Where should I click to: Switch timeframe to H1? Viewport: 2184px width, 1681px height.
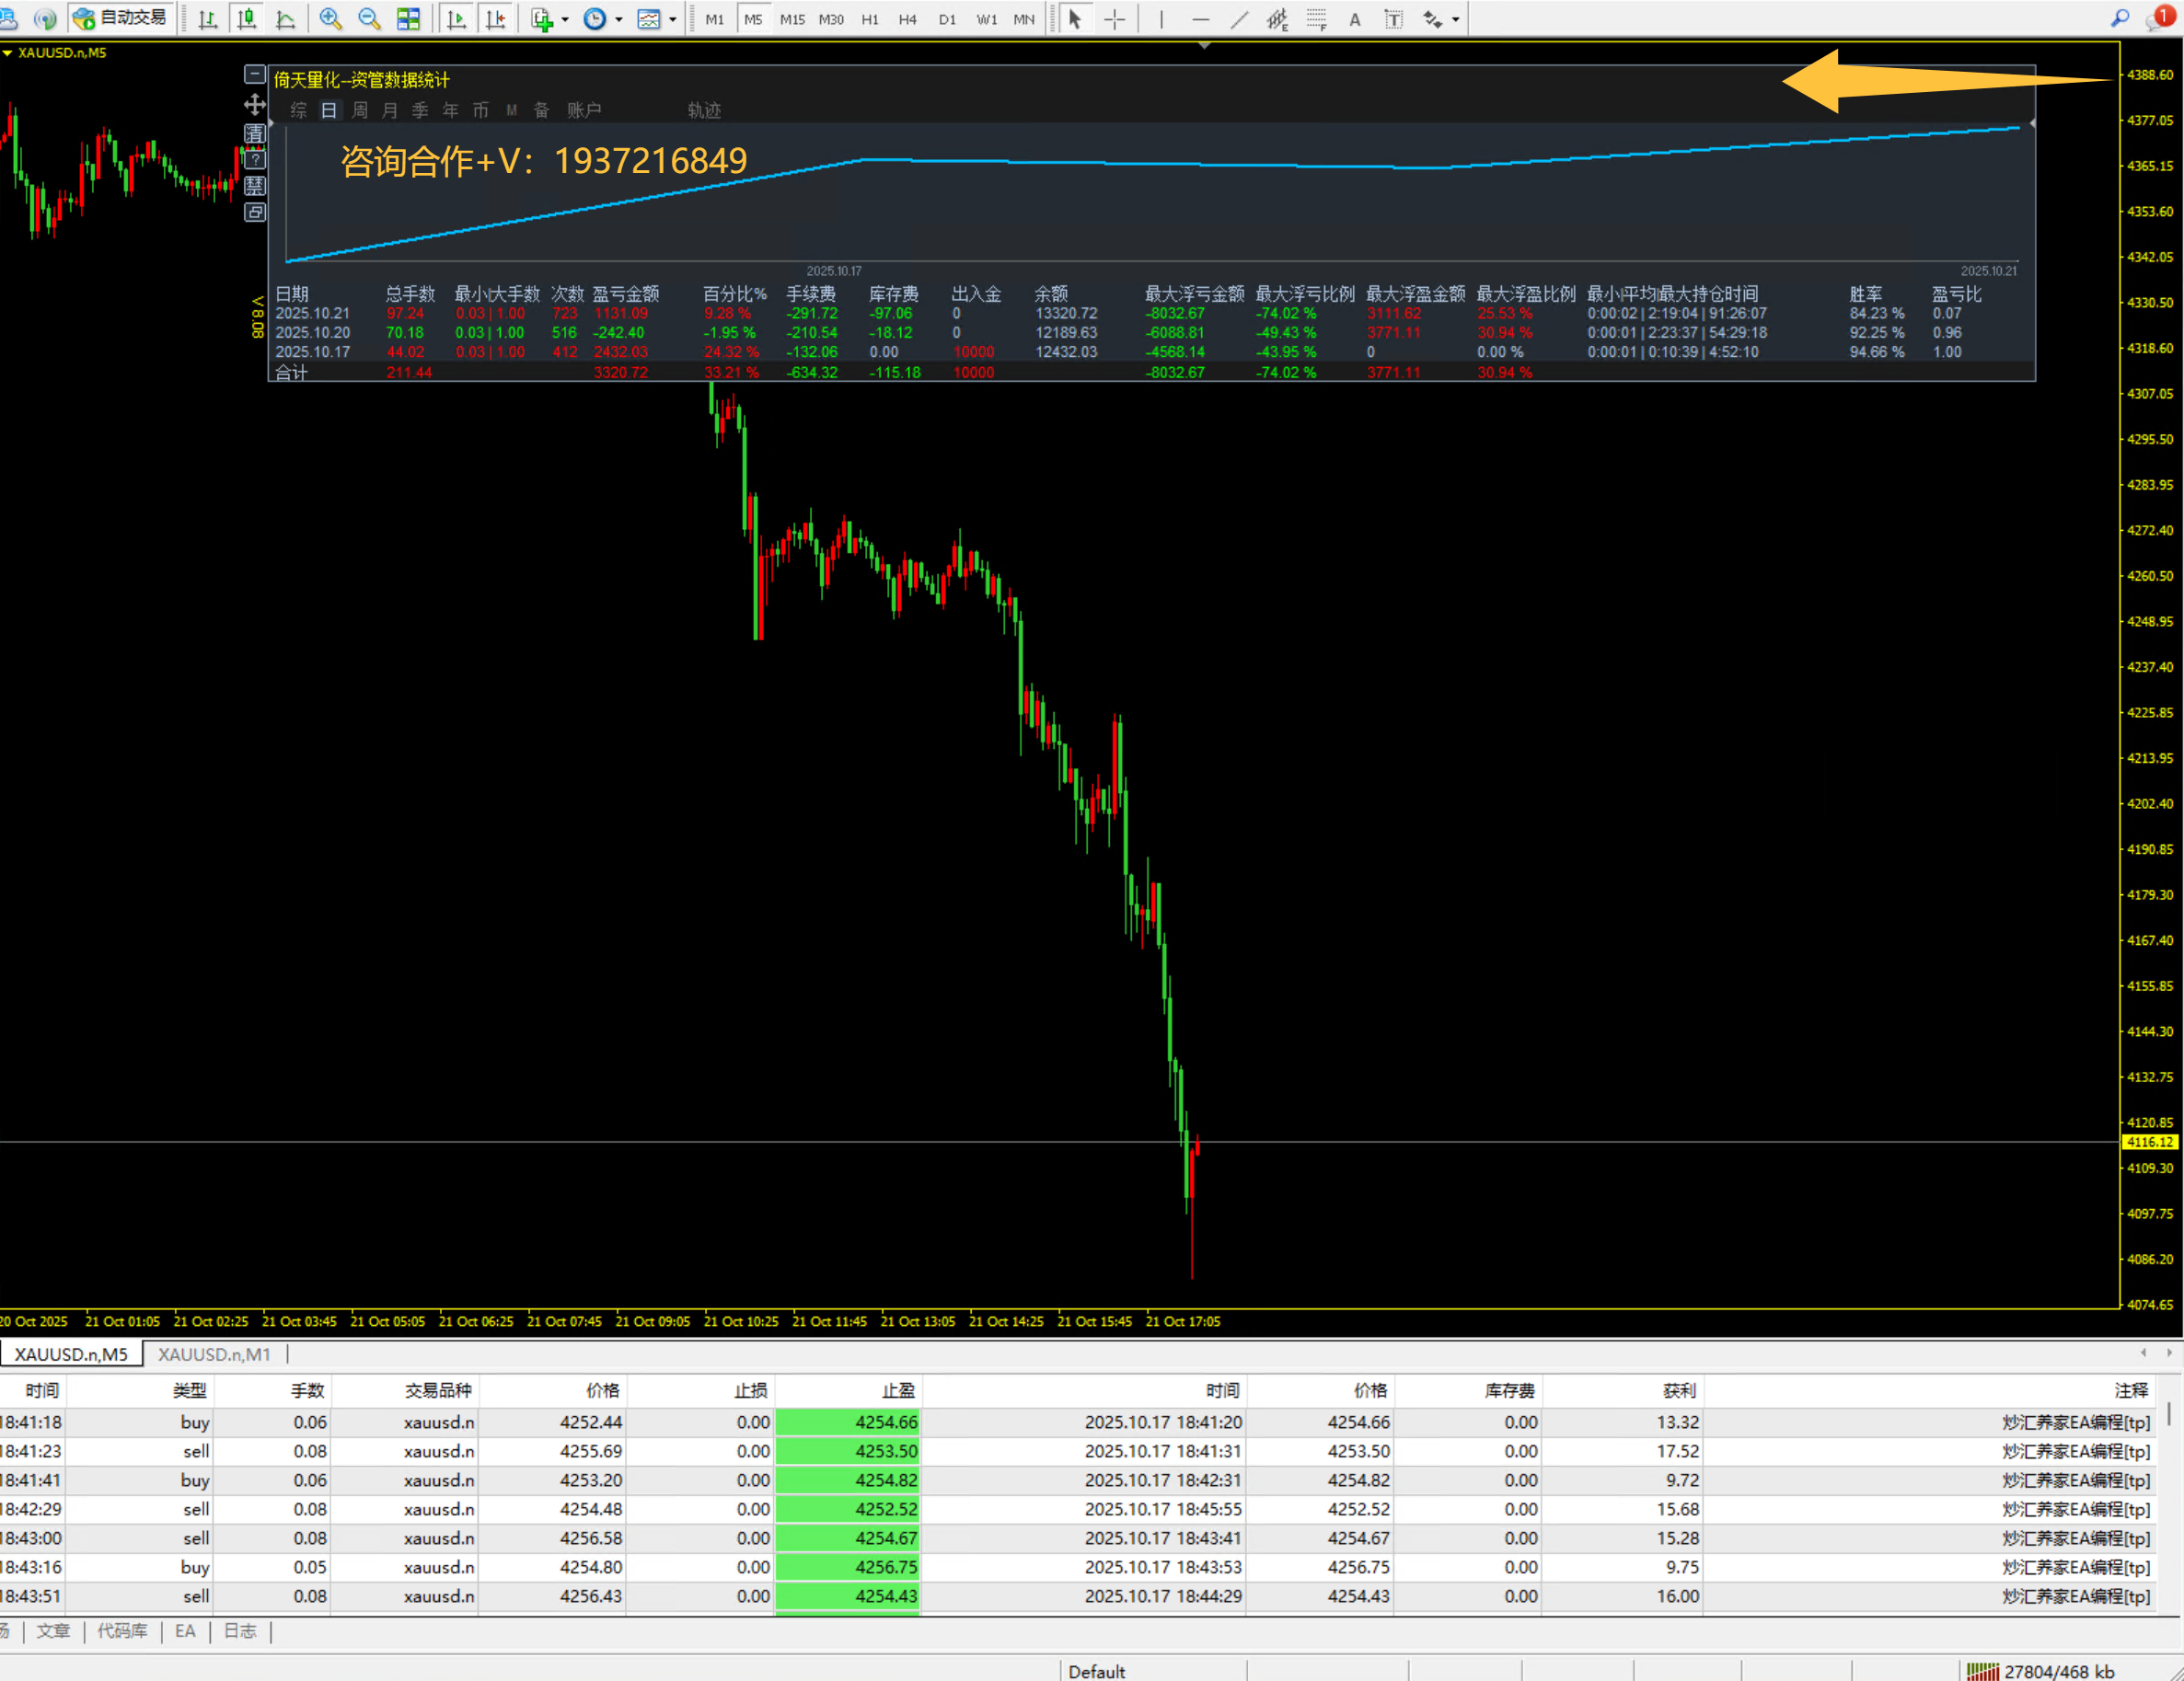point(870,19)
